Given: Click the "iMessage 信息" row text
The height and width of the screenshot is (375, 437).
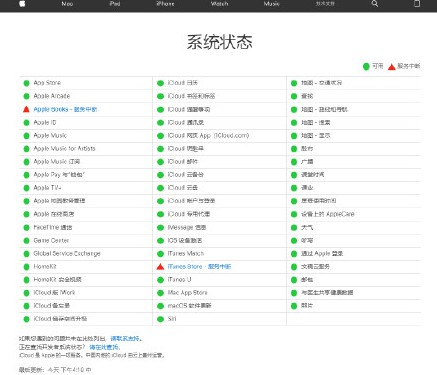Looking at the screenshot, I should click(x=187, y=227).
